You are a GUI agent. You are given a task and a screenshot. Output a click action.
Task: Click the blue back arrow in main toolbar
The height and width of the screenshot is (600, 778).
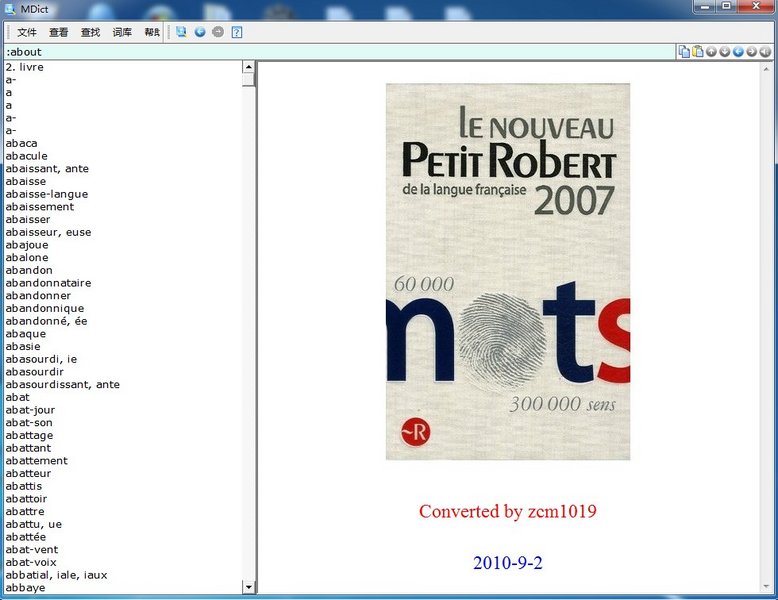pos(200,32)
